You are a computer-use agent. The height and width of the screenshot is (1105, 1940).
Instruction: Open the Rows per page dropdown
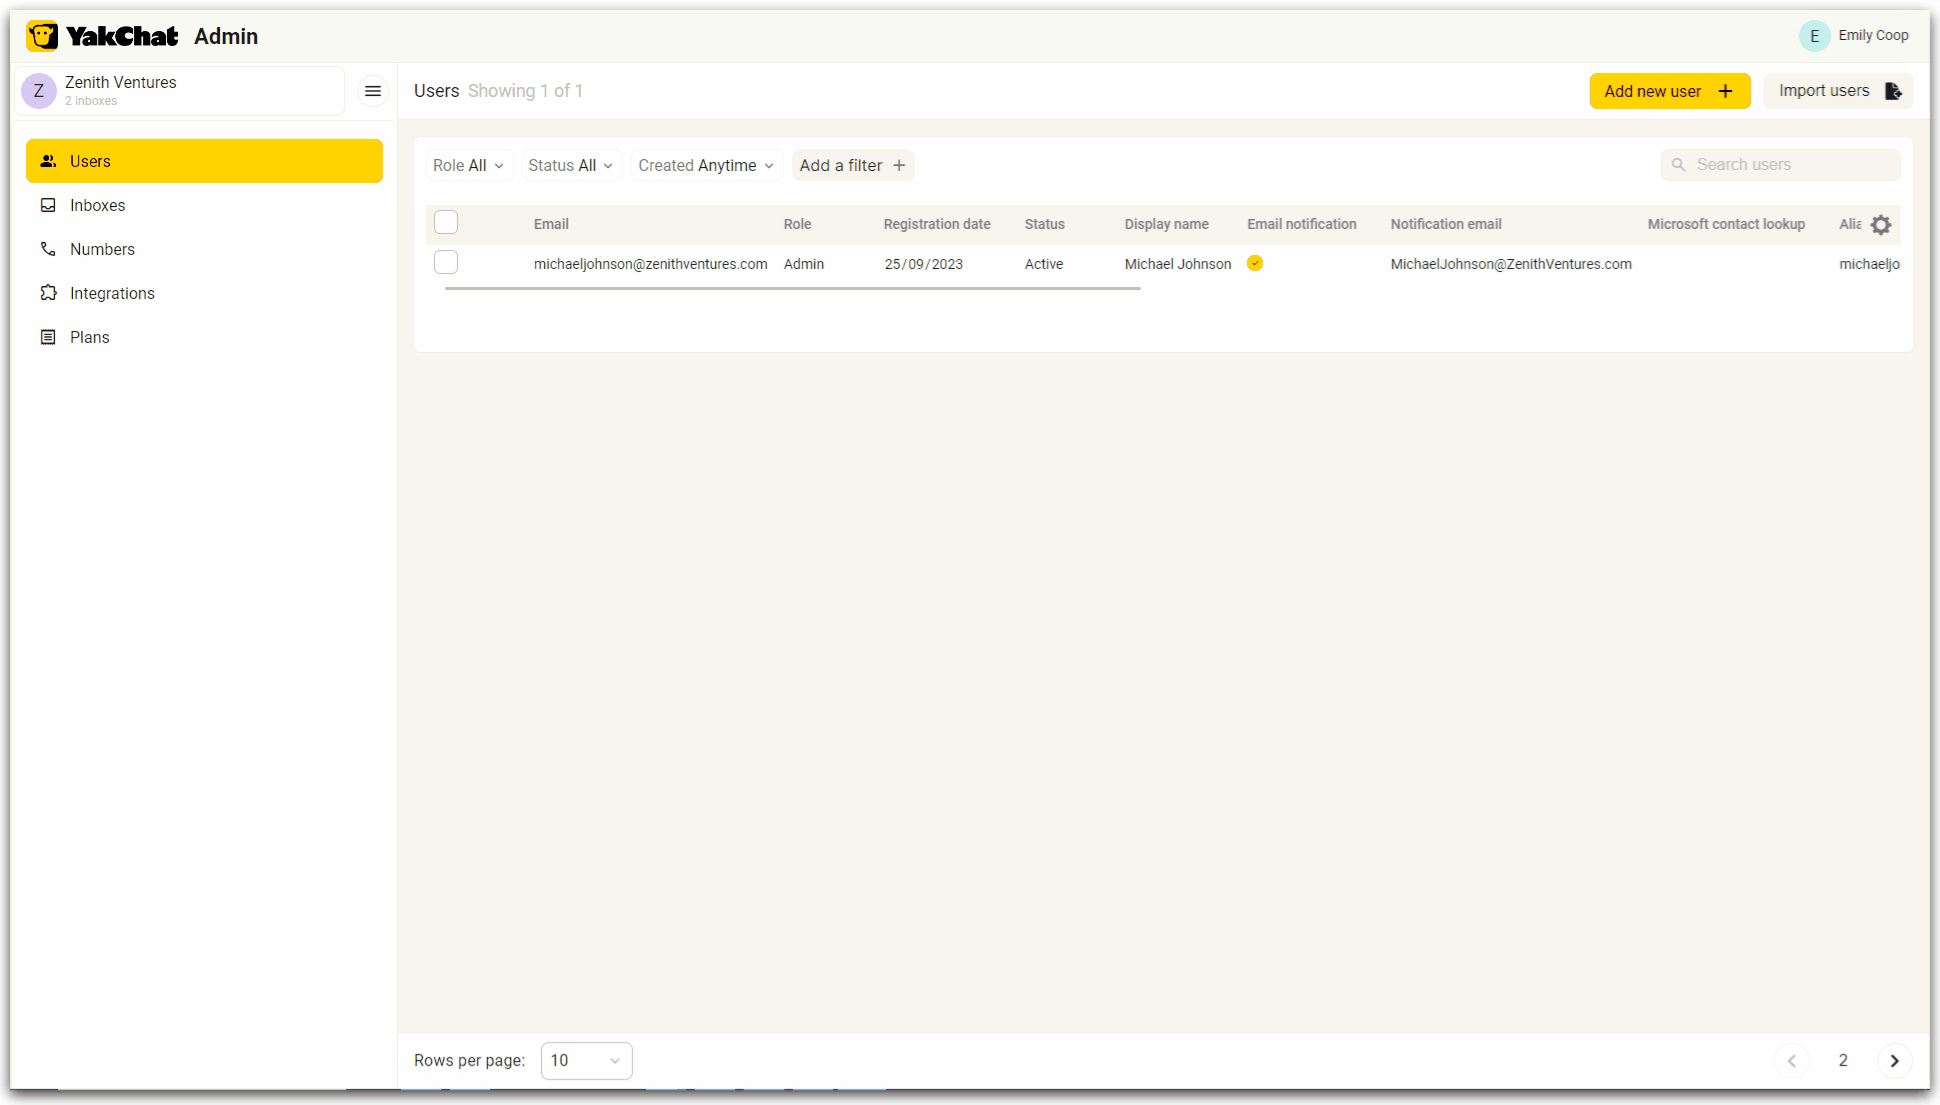(x=586, y=1061)
